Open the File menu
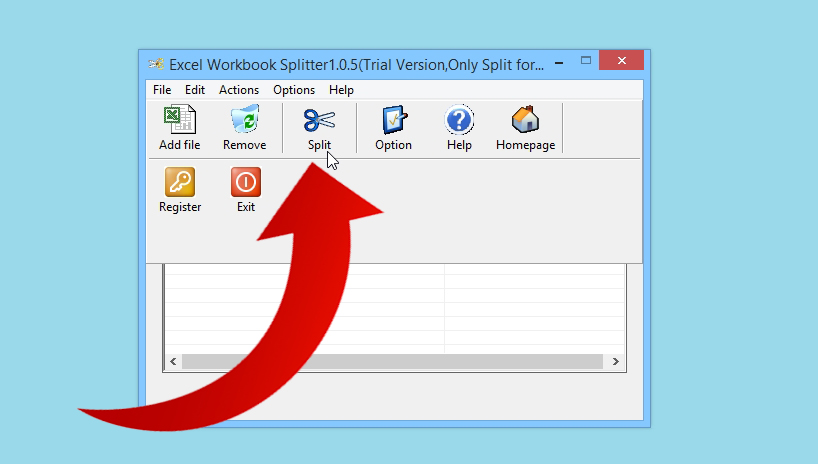The image size is (818, 464). pos(162,90)
